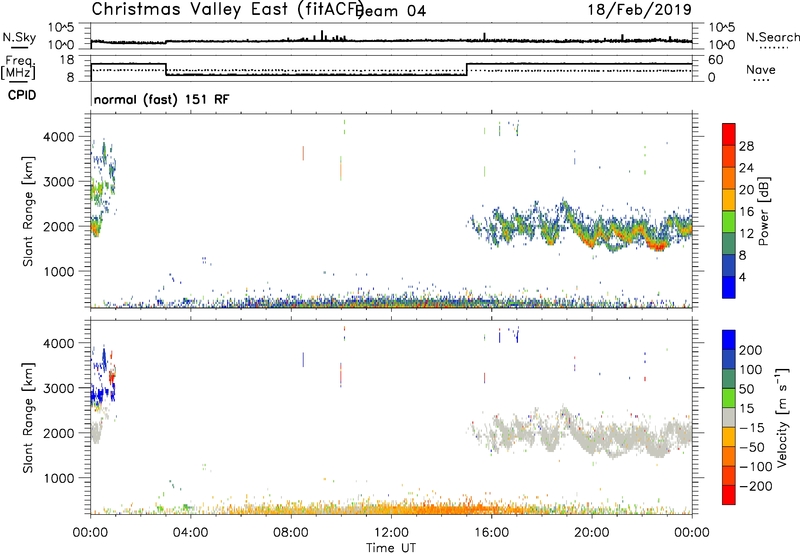Click the '28' value on power colorbar

click(746, 146)
